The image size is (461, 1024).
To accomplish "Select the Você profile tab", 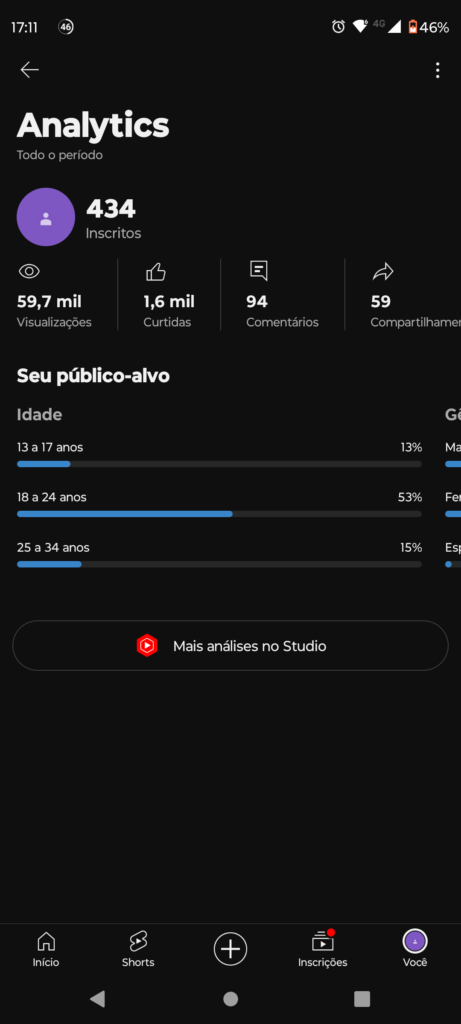I will [x=415, y=949].
